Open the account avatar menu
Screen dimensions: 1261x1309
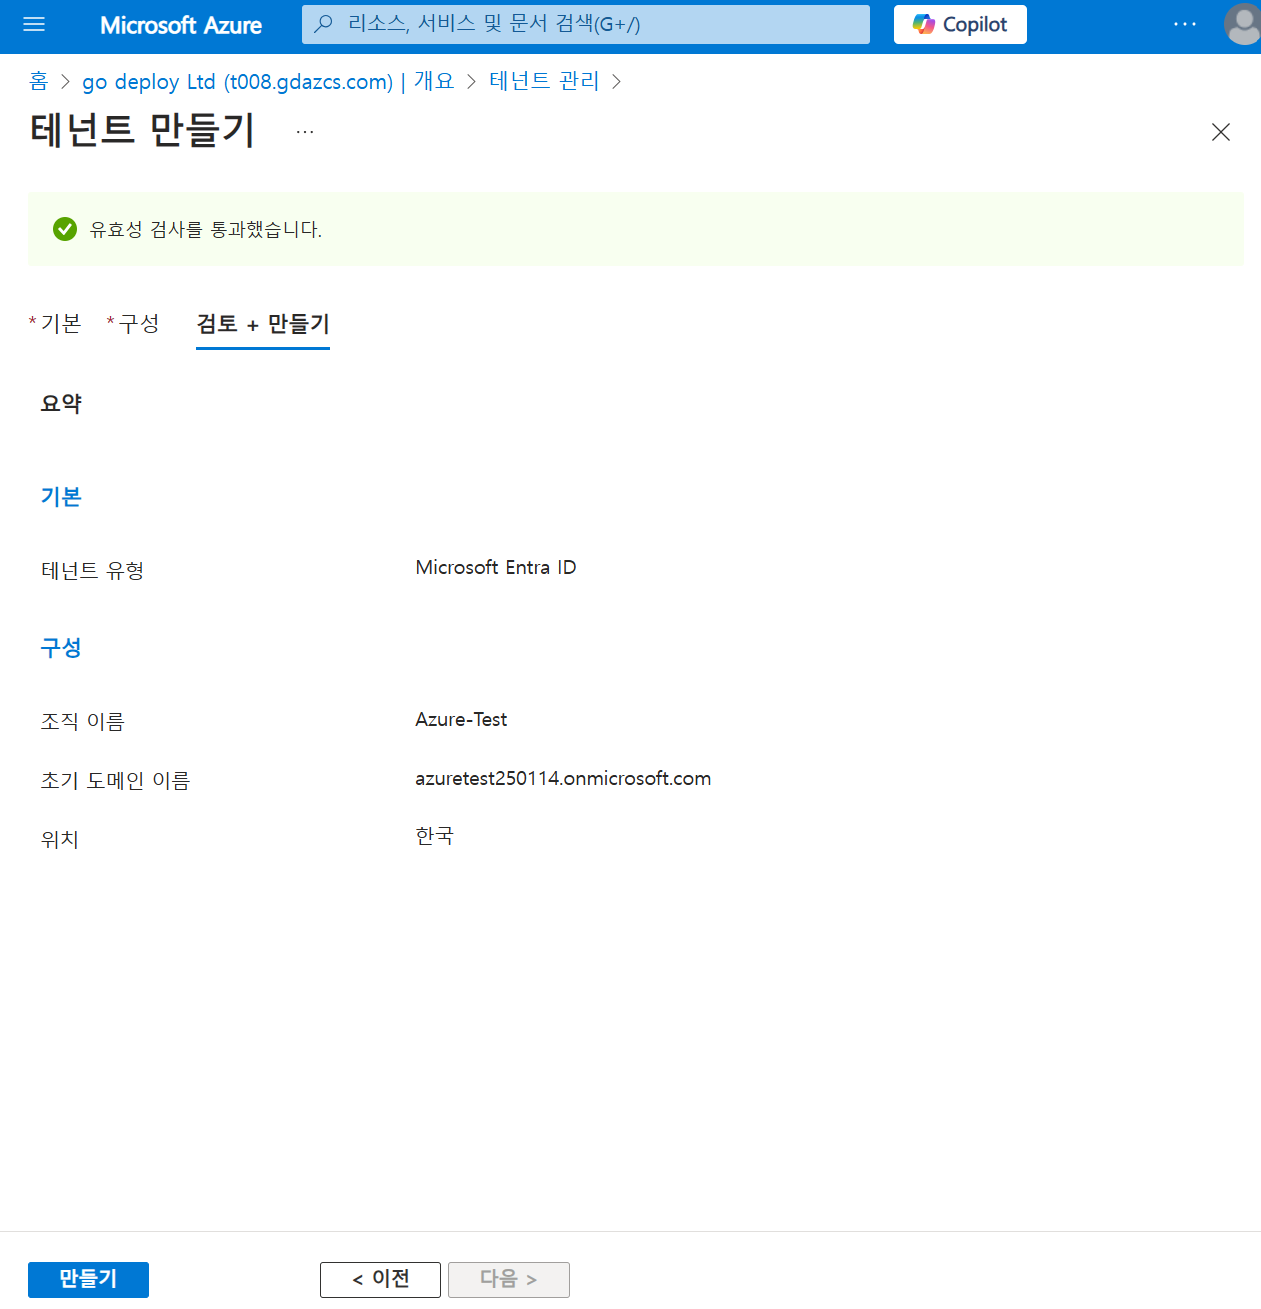point(1243,24)
